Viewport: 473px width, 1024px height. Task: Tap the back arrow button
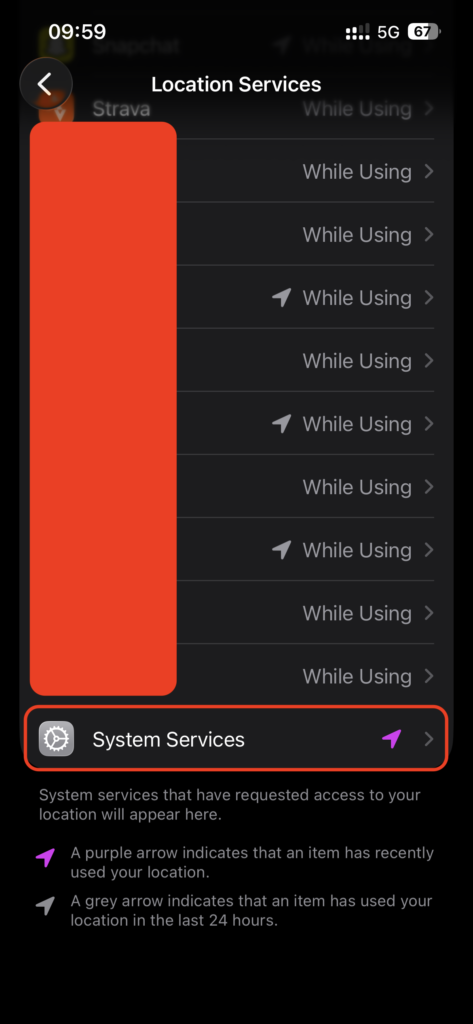click(46, 84)
